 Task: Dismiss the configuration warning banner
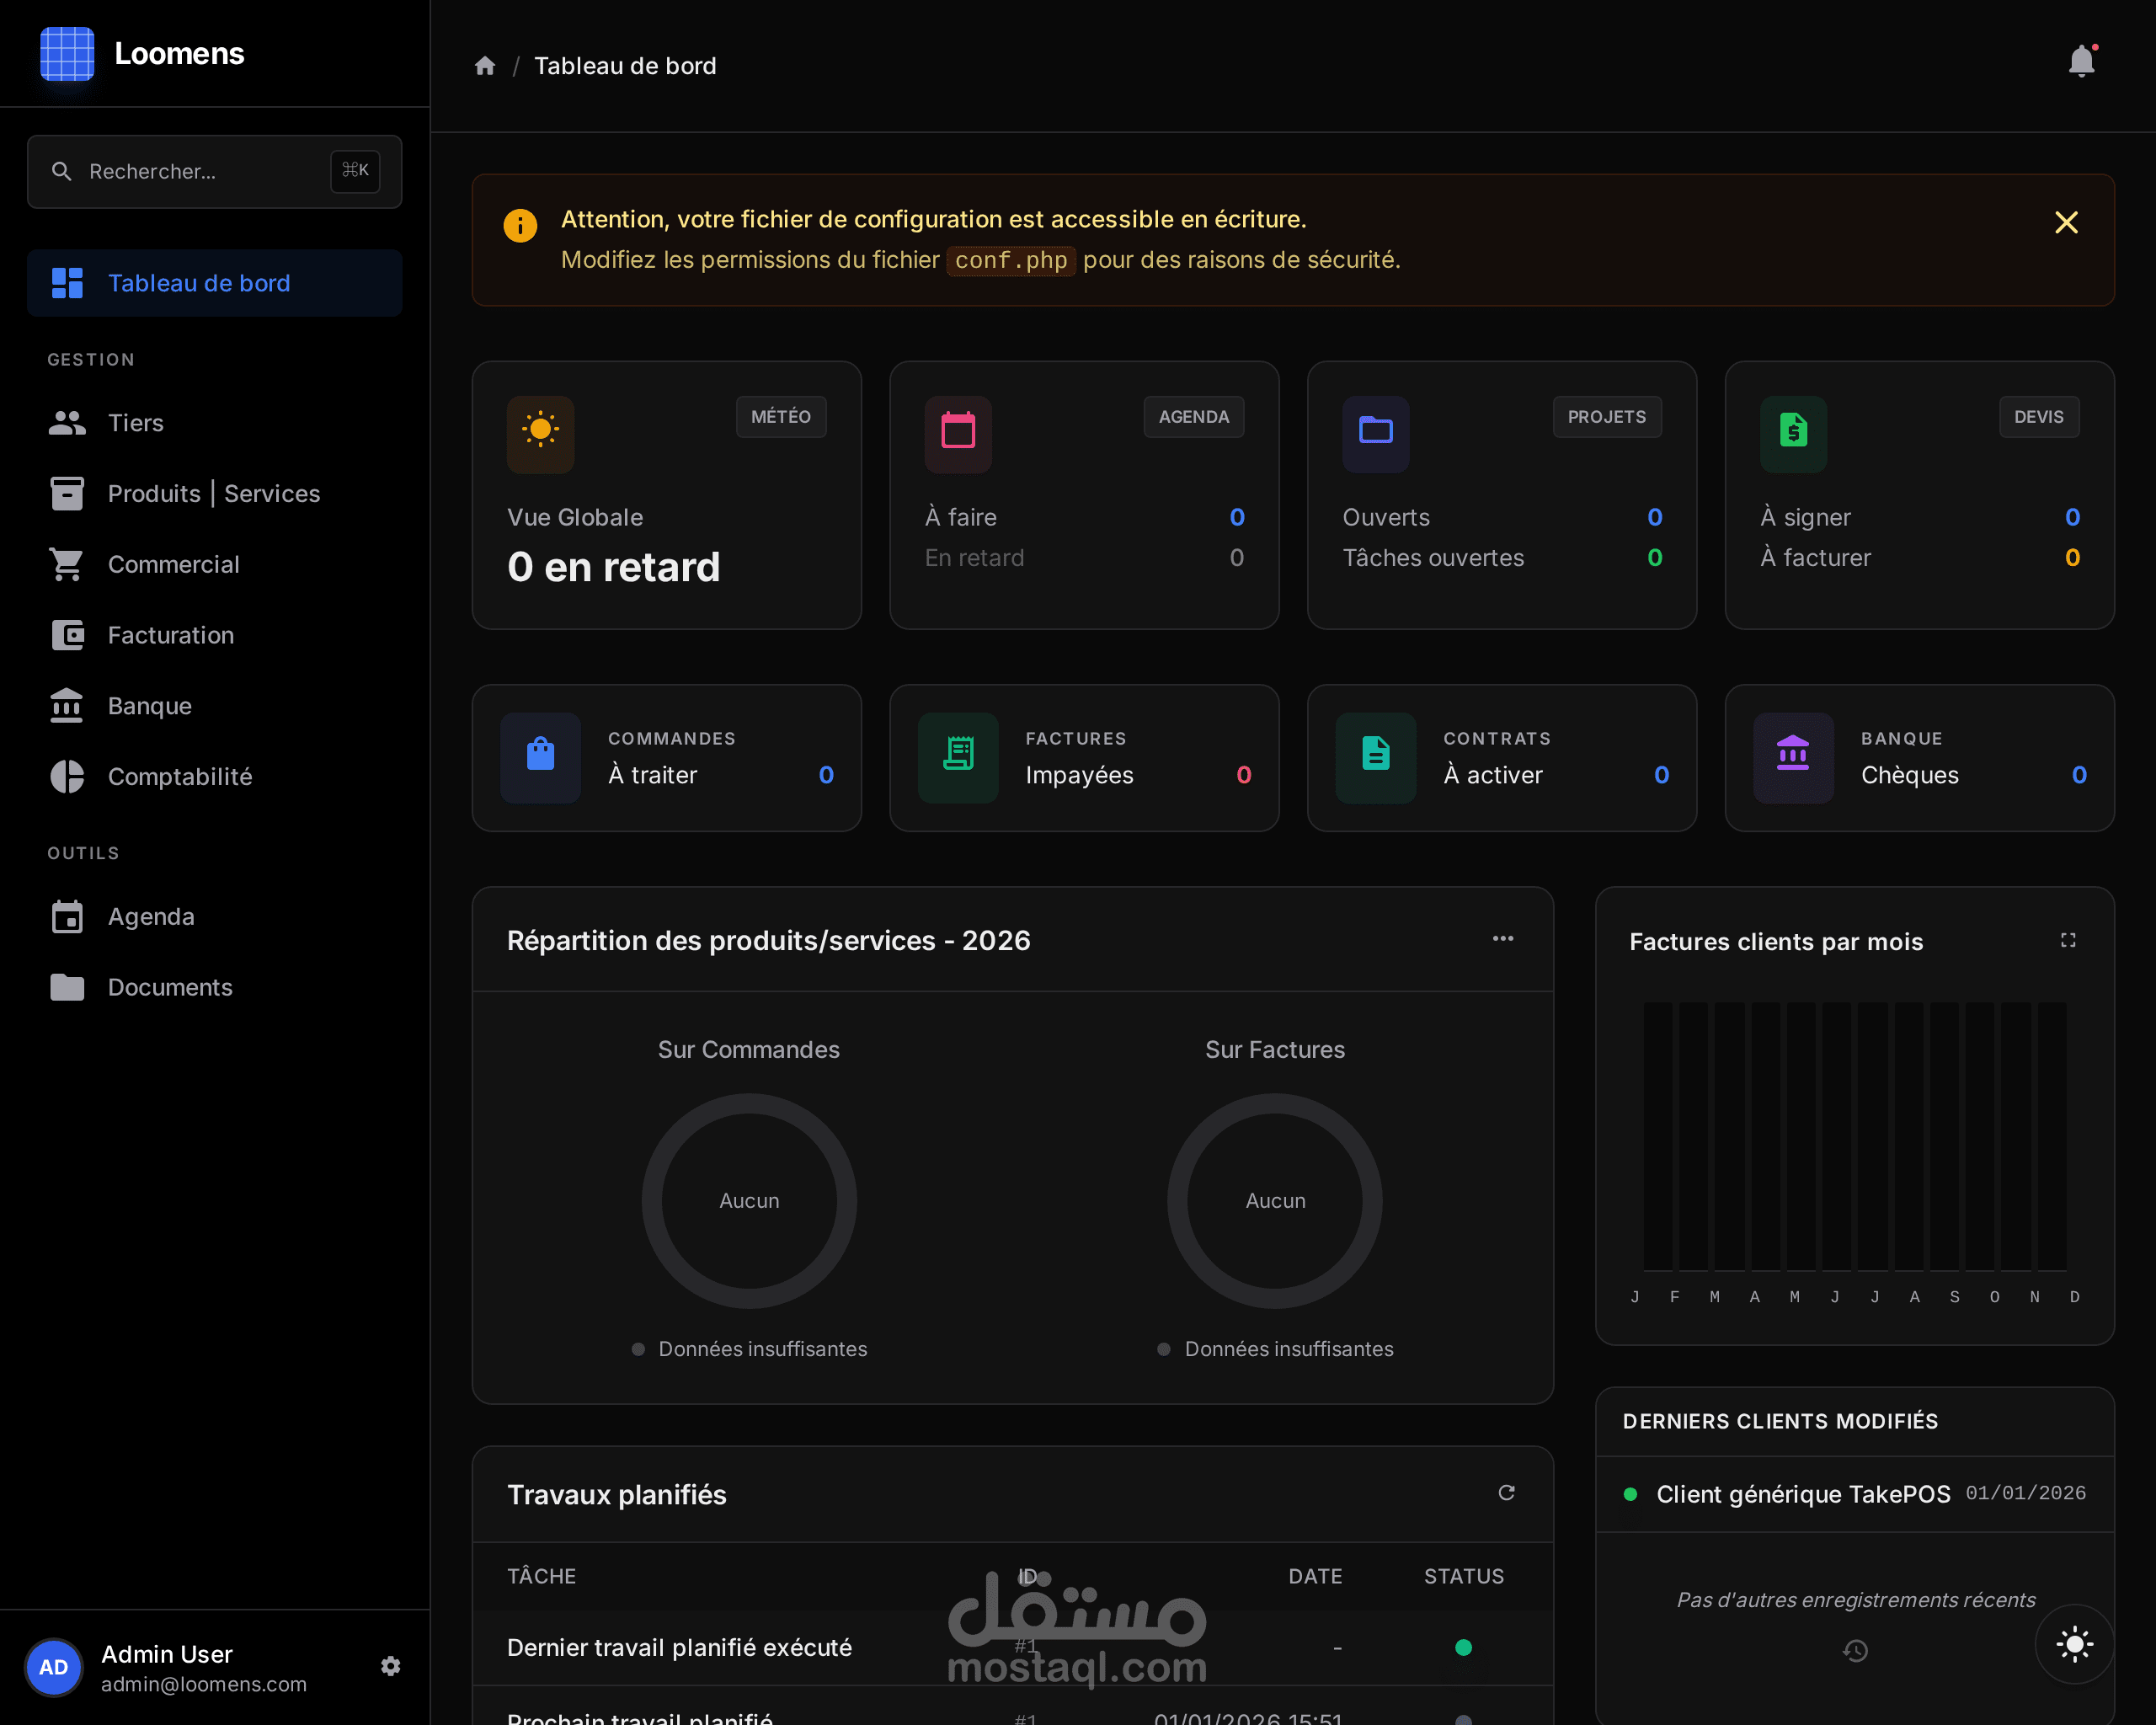(2065, 222)
